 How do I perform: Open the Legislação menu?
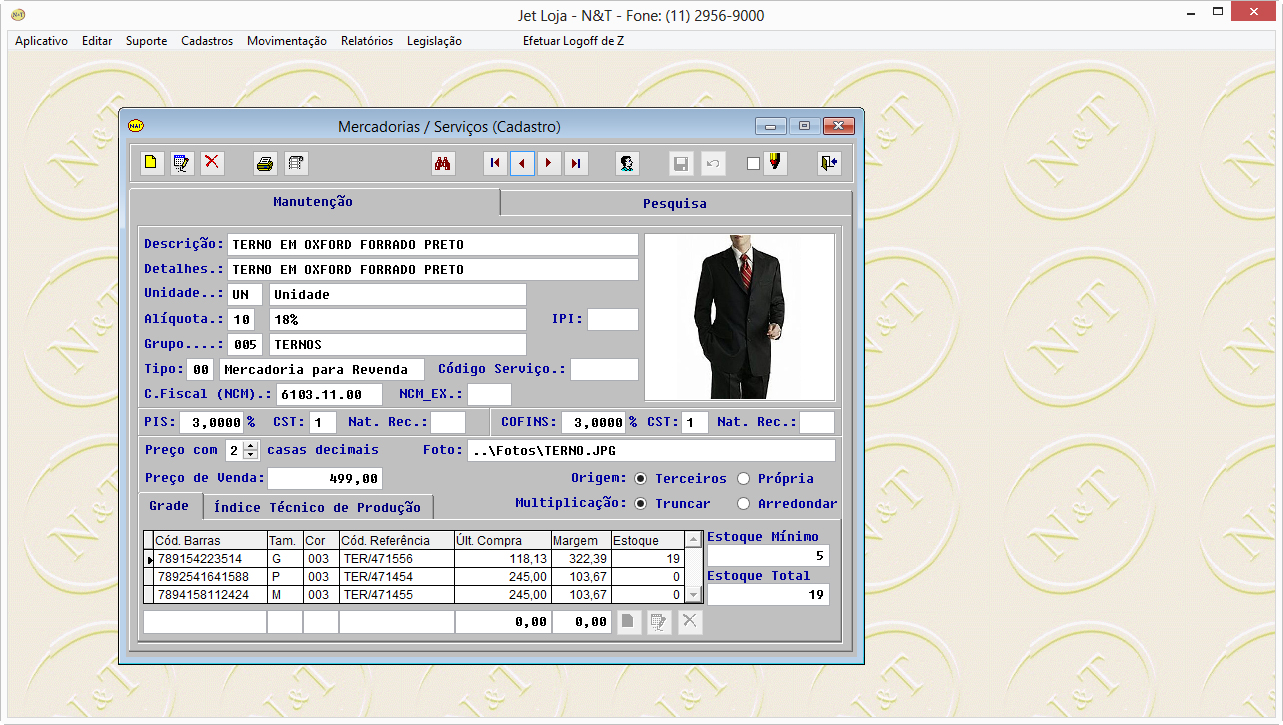click(434, 41)
